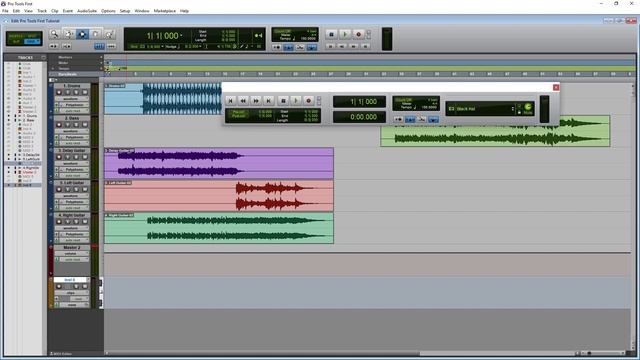Click the Master 2 track name
Image resolution: width=640 pixels, height=360 pixels.
click(72, 248)
